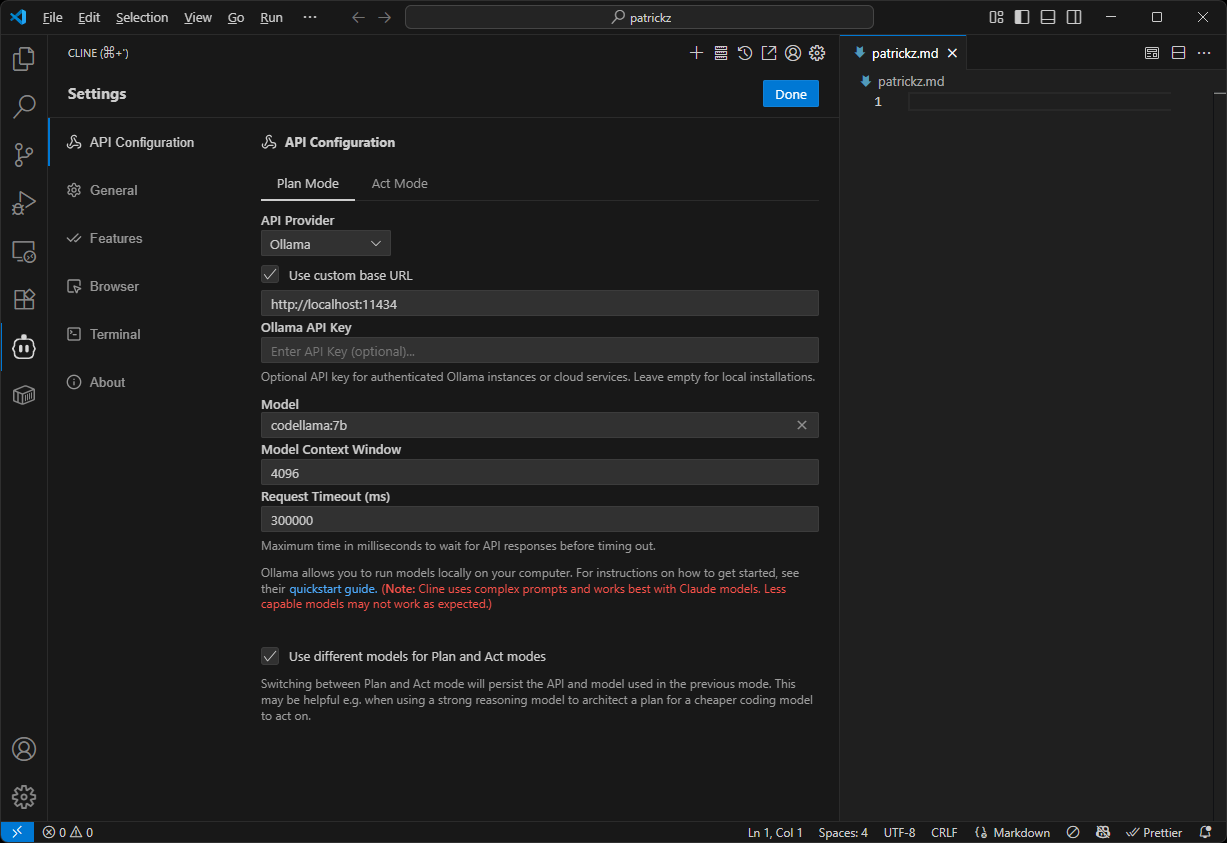Image resolution: width=1227 pixels, height=843 pixels.
Task: Click the Model Context Window field
Action: tap(540, 472)
